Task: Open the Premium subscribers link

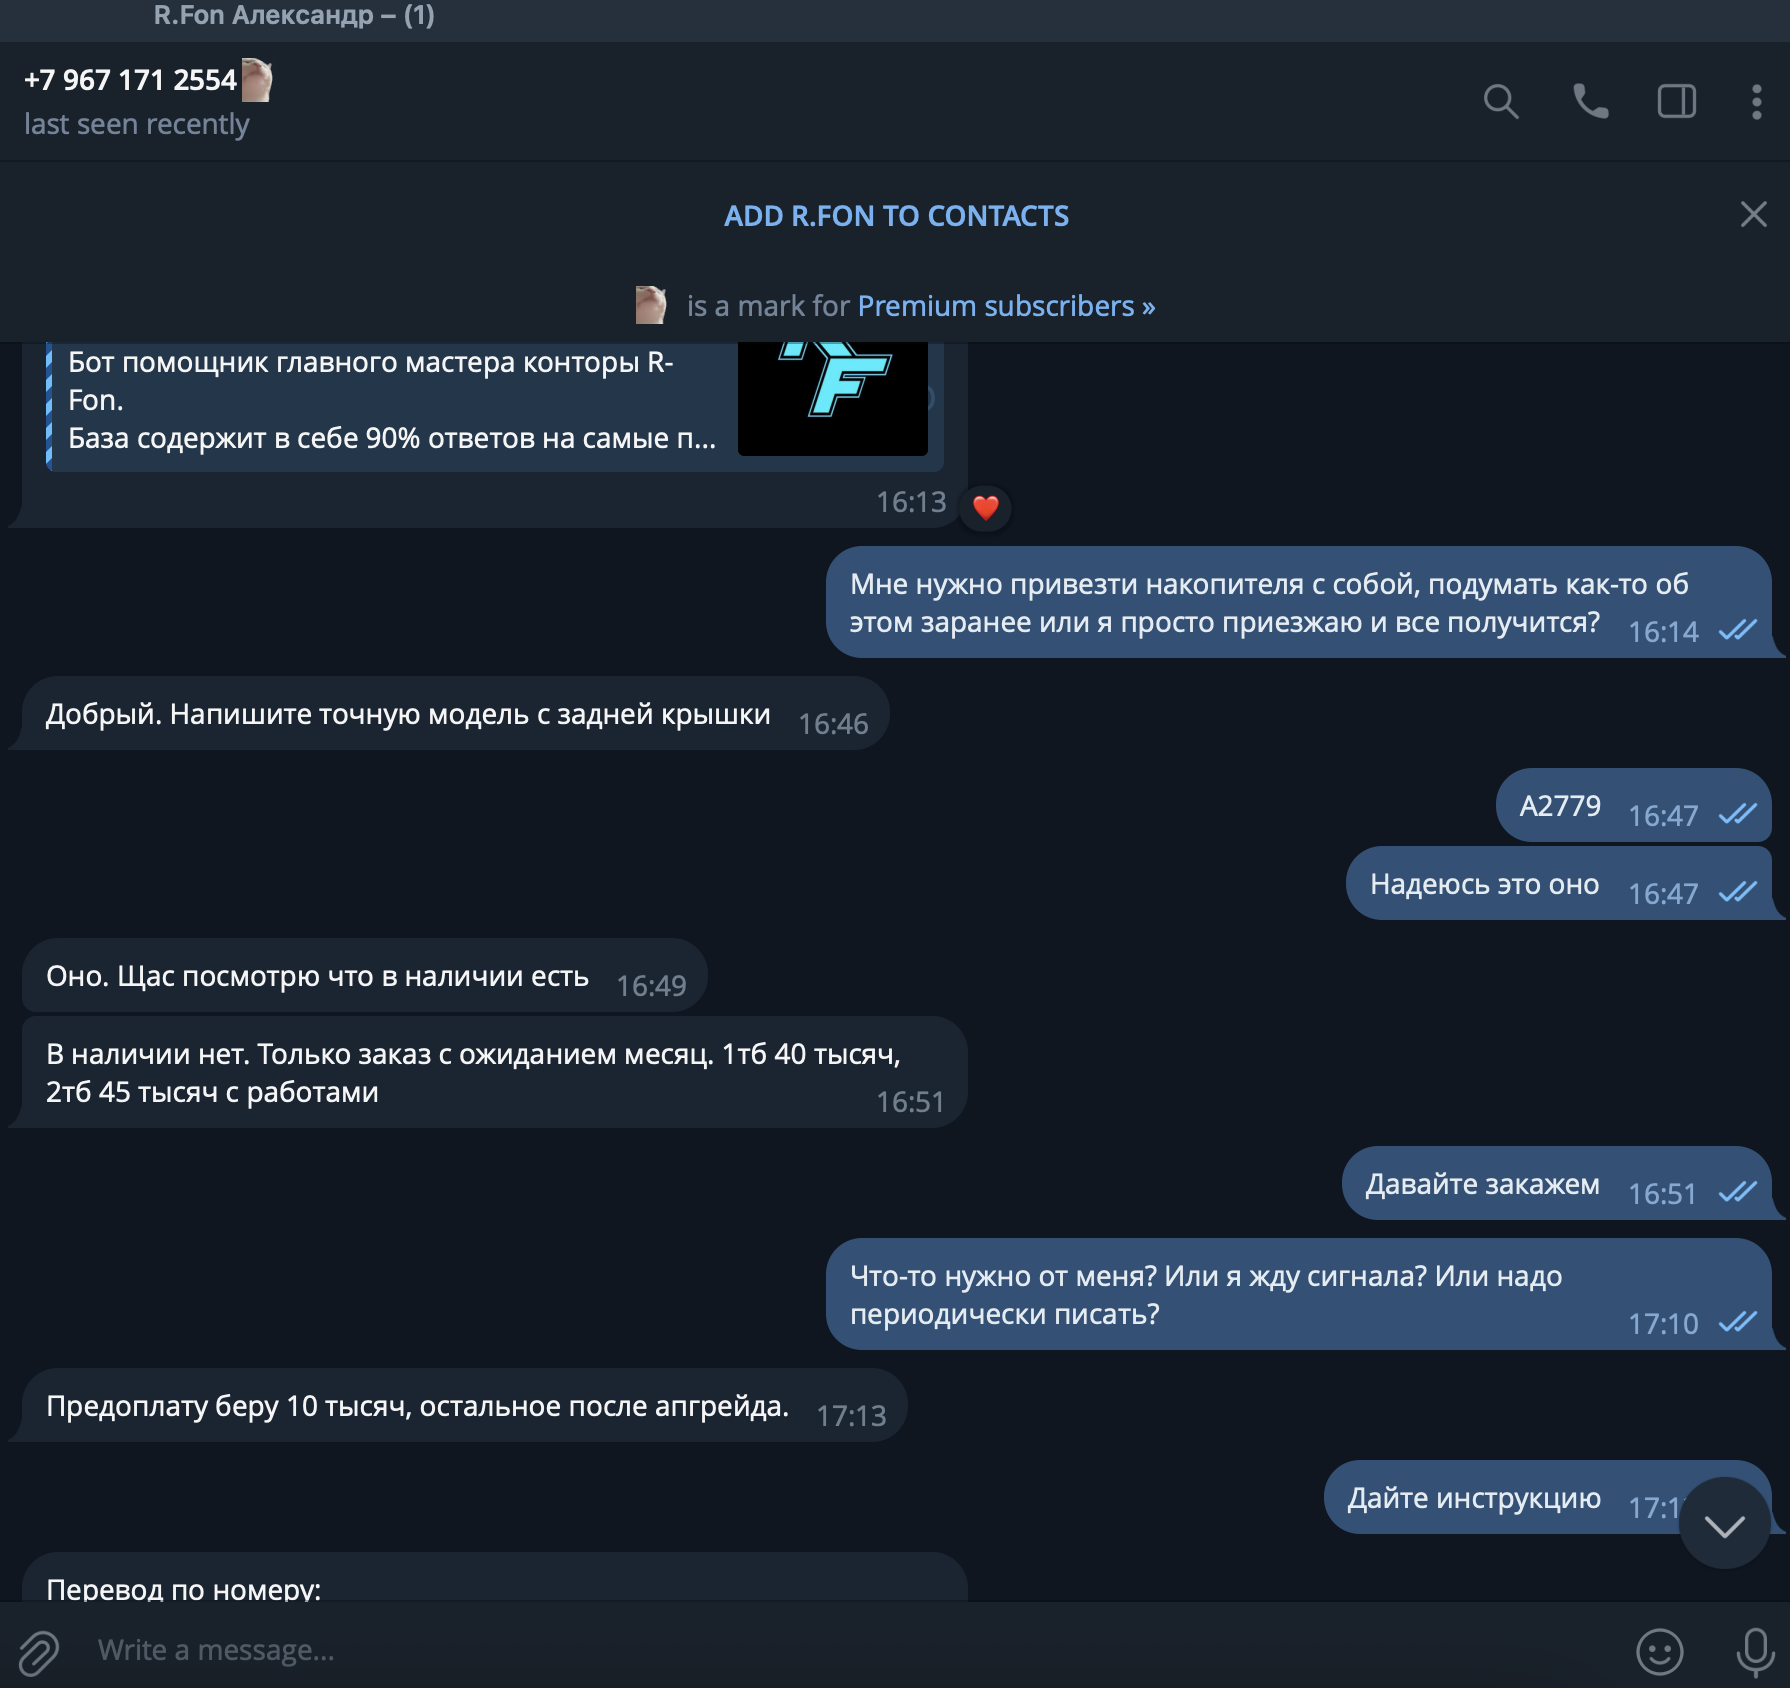Action: pyautogui.click(x=1006, y=306)
